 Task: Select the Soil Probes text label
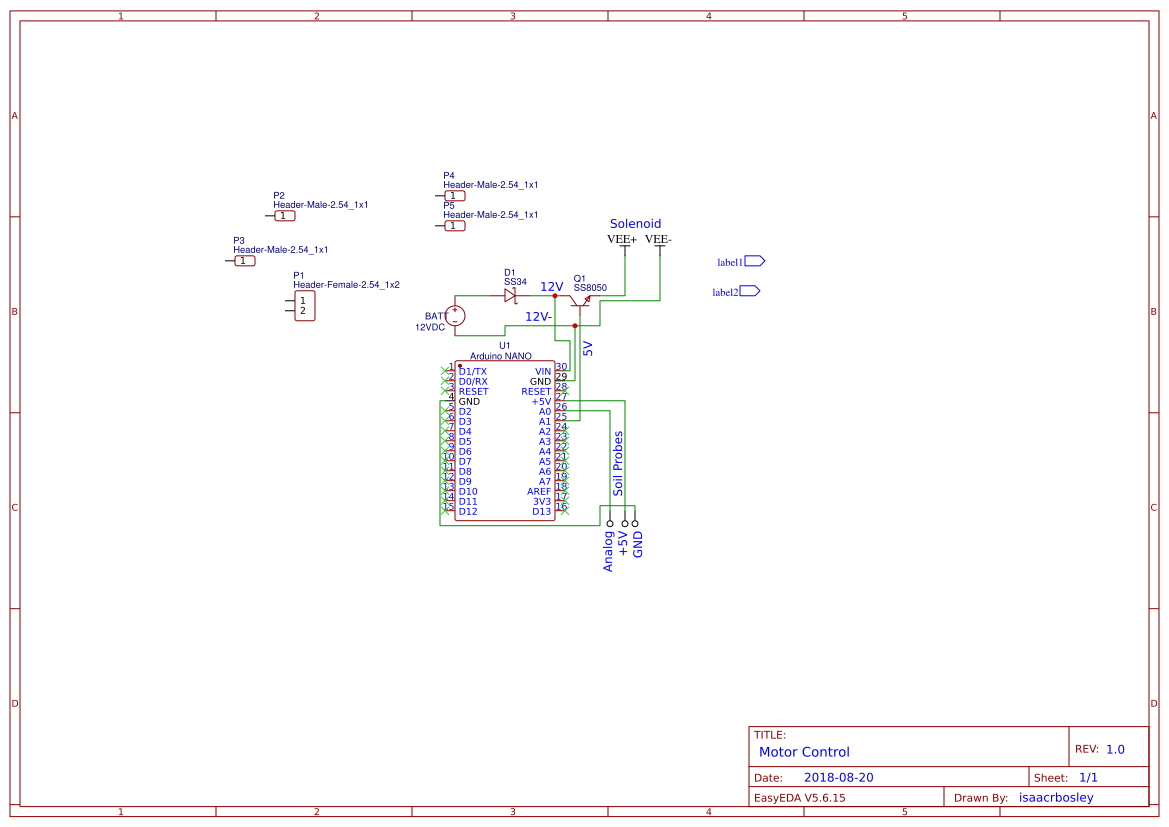tap(618, 463)
